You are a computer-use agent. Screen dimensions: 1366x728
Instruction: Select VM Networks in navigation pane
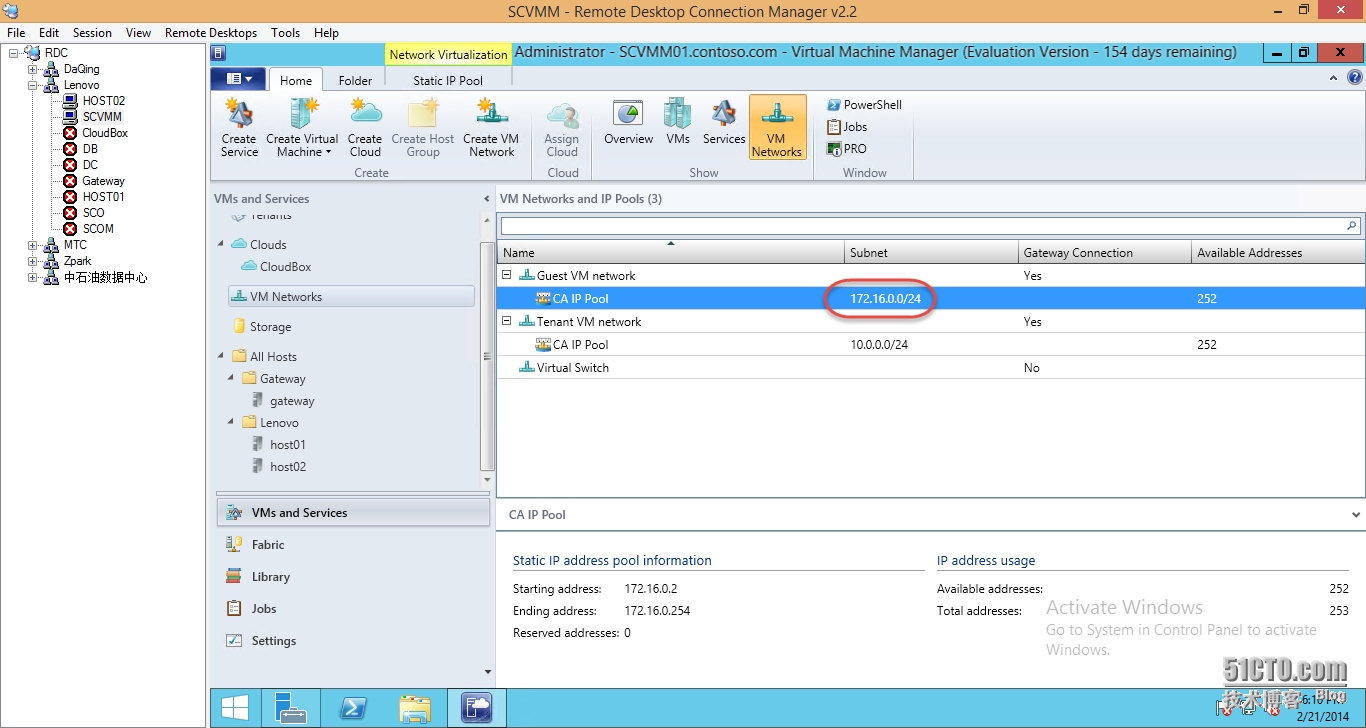pyautogui.click(x=351, y=297)
